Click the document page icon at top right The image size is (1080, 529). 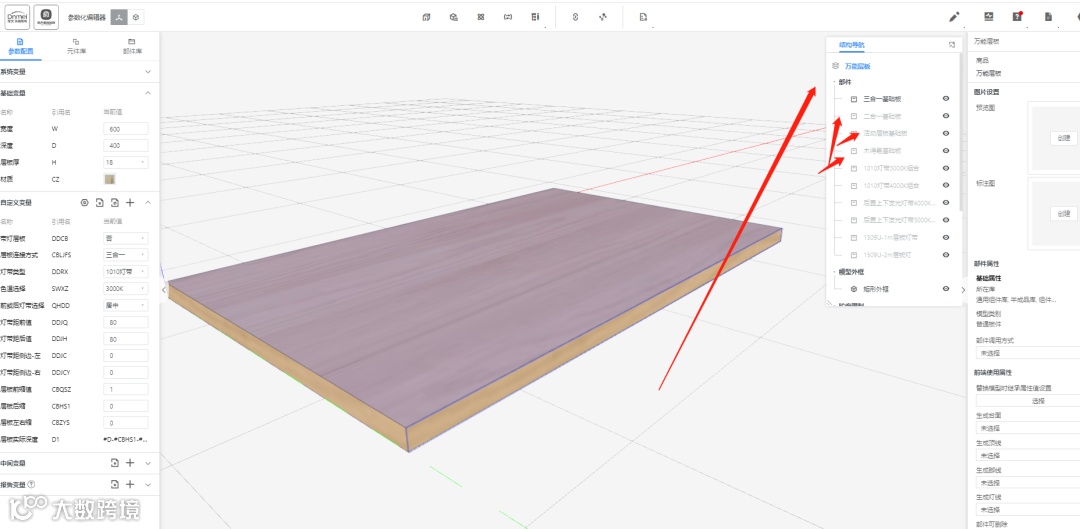1048,17
